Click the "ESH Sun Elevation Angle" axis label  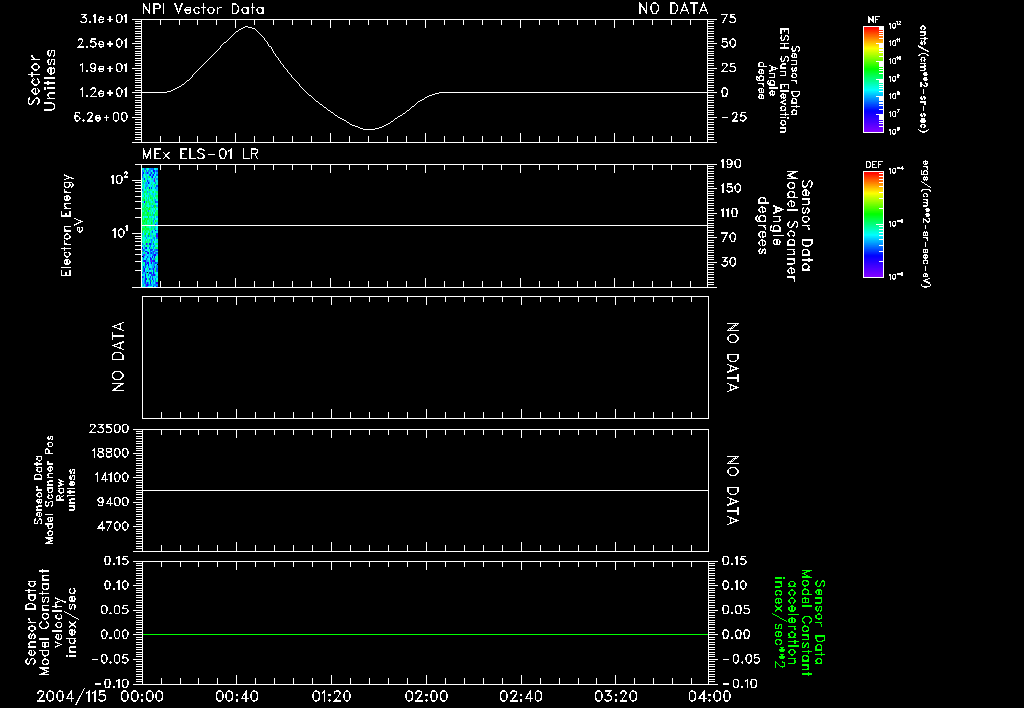click(x=778, y=80)
